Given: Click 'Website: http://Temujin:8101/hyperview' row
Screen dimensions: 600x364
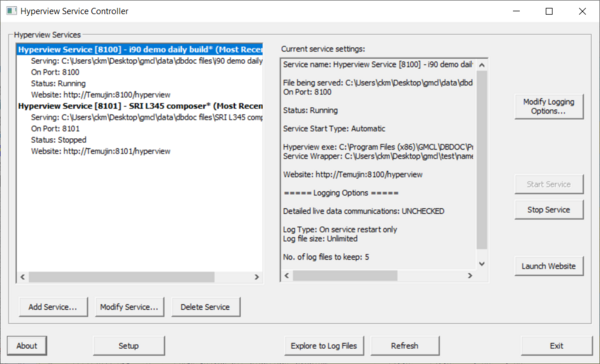Looking at the screenshot, I should [101, 151].
